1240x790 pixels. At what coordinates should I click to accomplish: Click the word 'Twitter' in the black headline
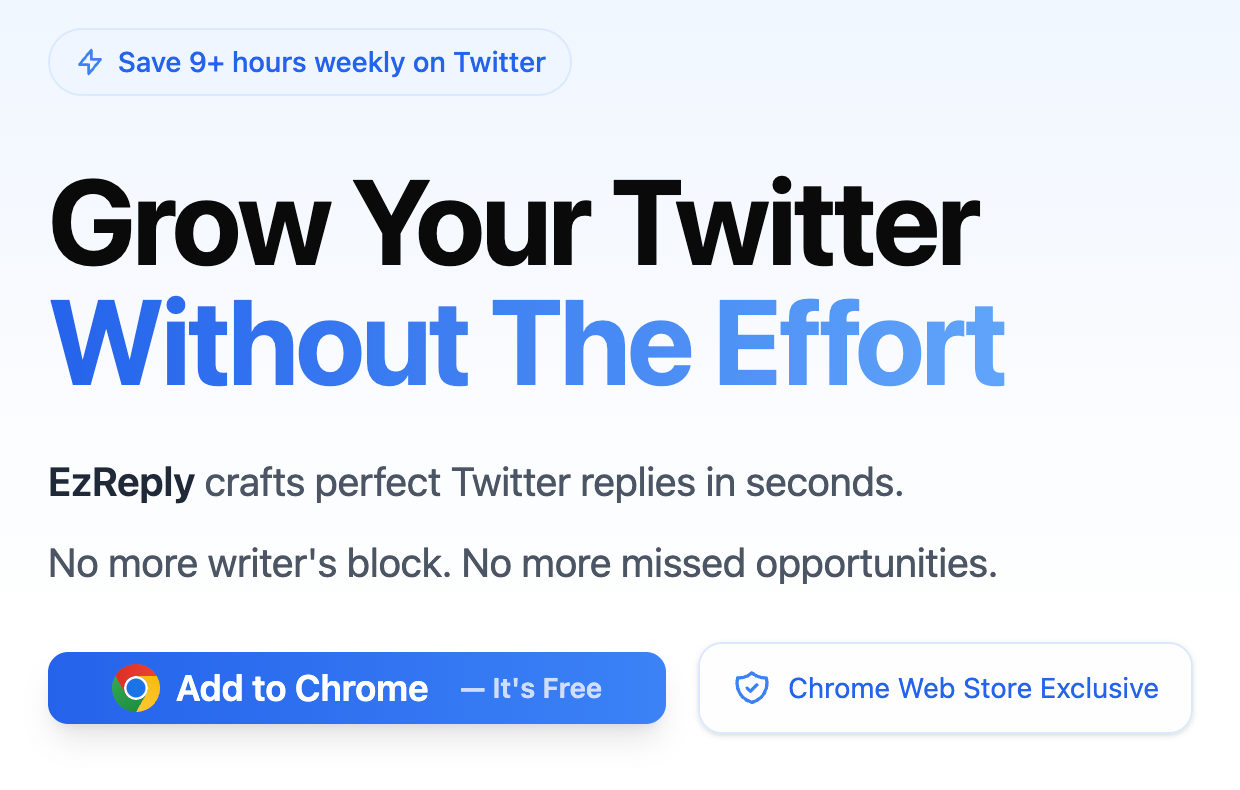click(x=797, y=224)
